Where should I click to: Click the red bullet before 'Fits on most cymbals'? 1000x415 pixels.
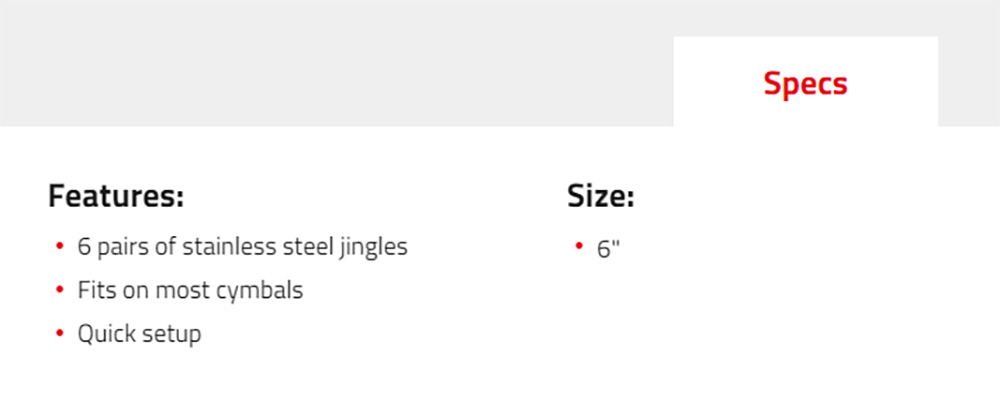click(60, 289)
